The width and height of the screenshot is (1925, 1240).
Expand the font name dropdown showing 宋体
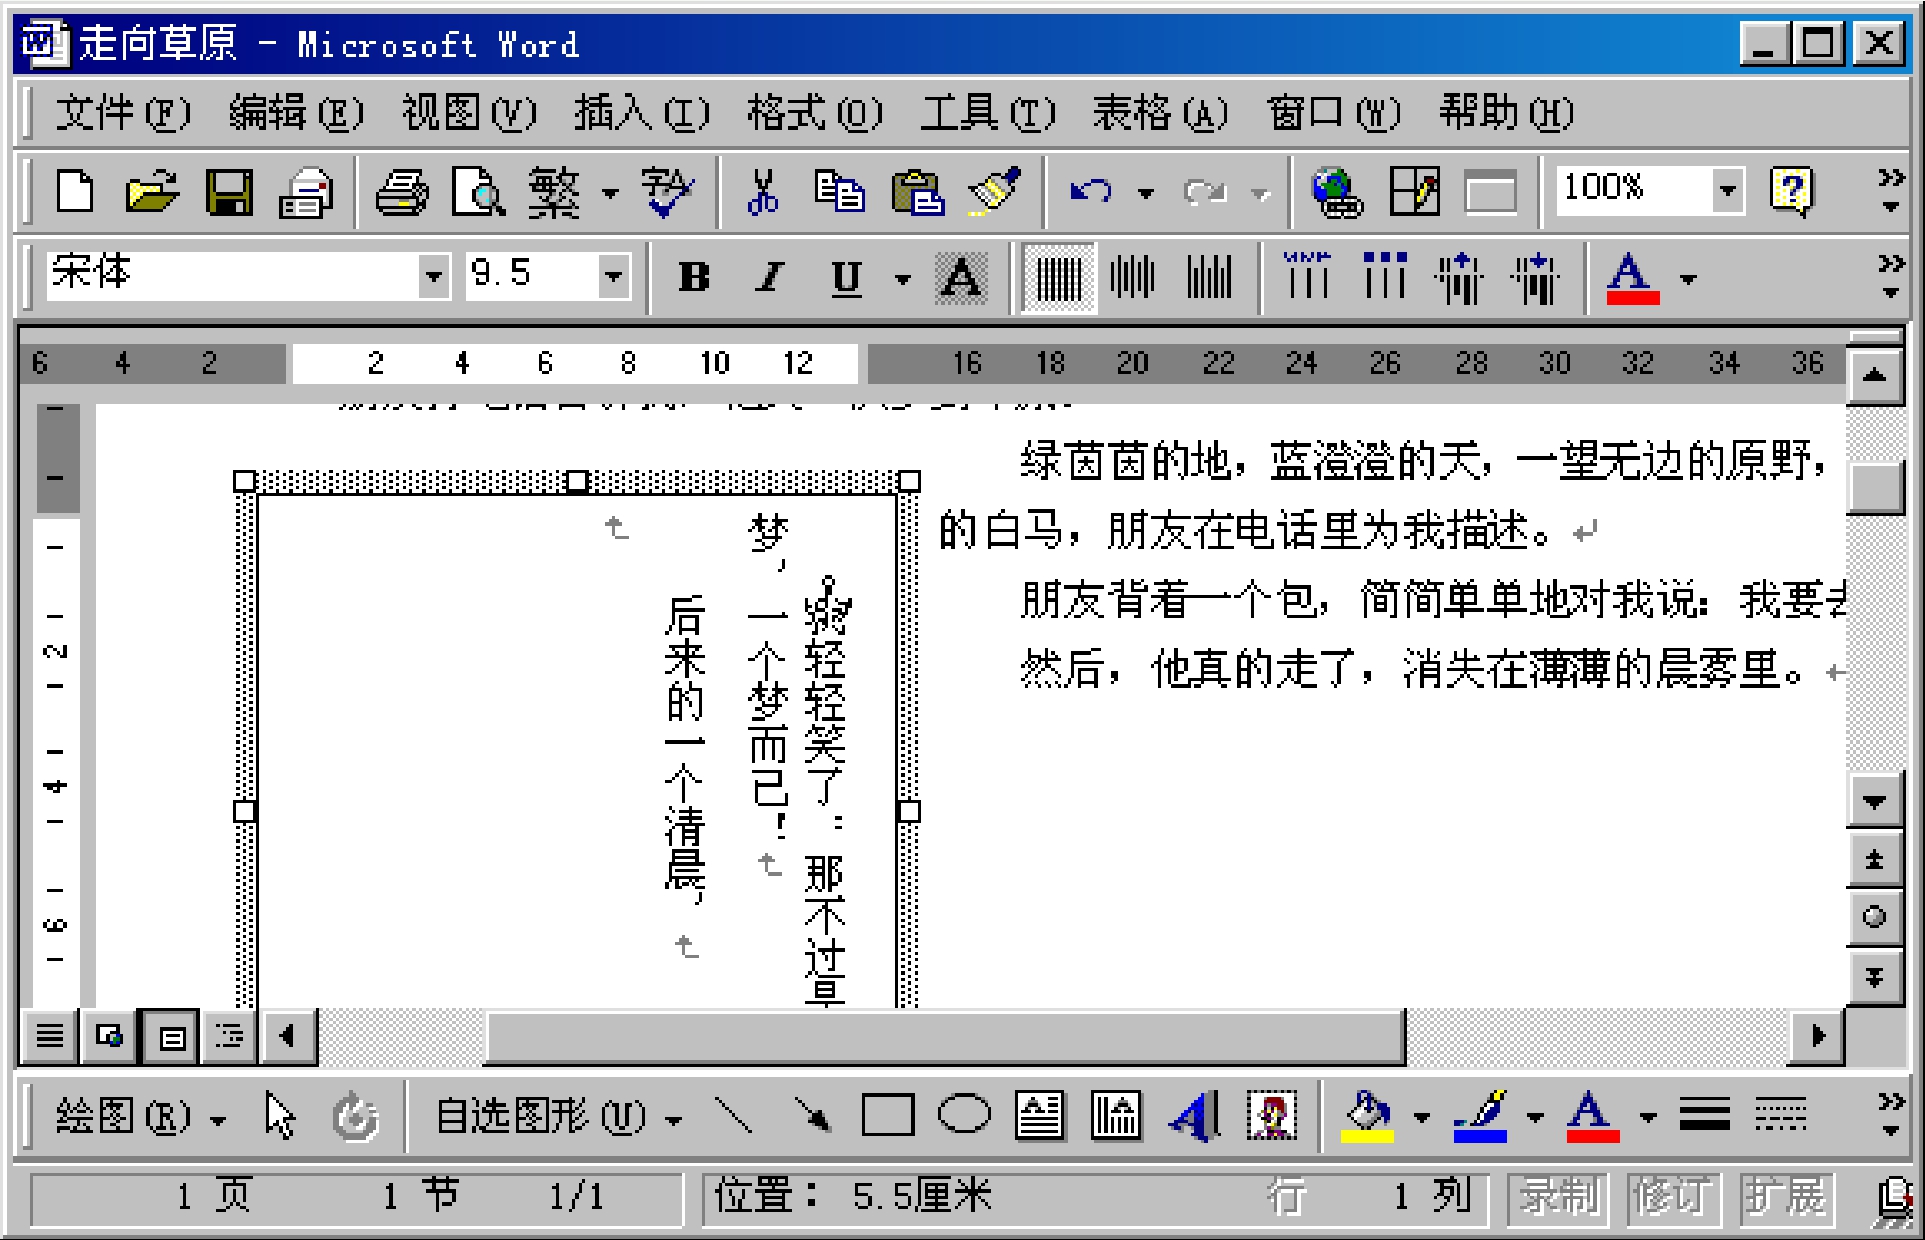pyautogui.click(x=433, y=275)
